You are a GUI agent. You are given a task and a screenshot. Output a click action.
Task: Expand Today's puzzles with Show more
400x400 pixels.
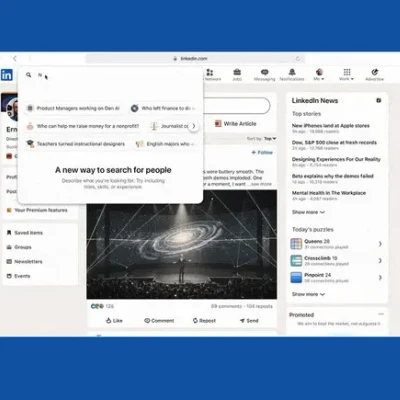308,294
